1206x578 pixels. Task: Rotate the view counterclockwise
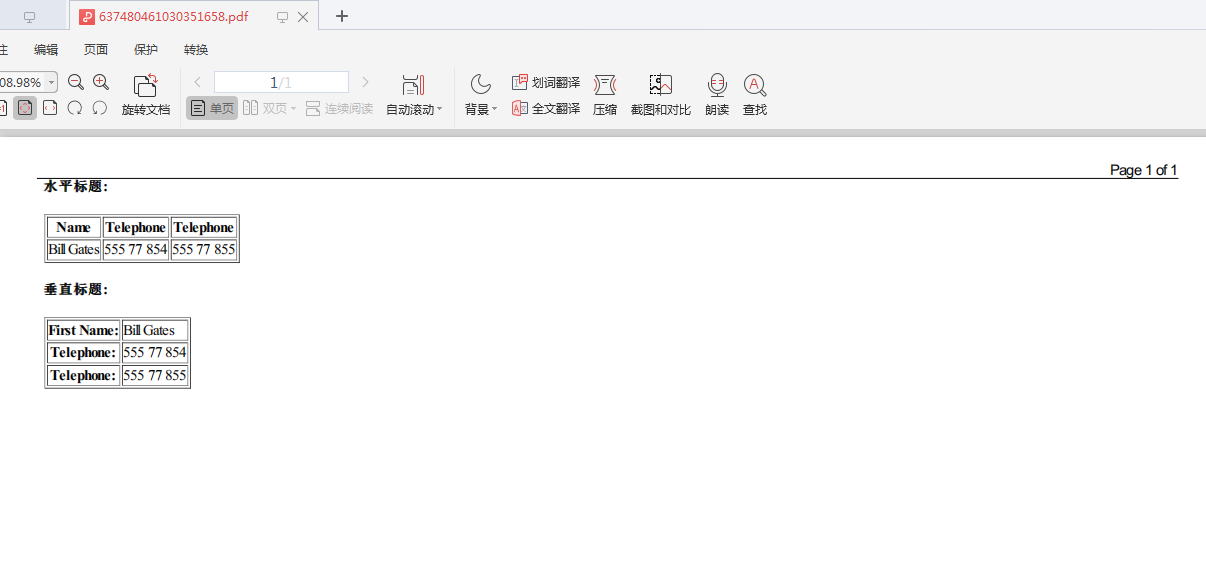(100, 108)
